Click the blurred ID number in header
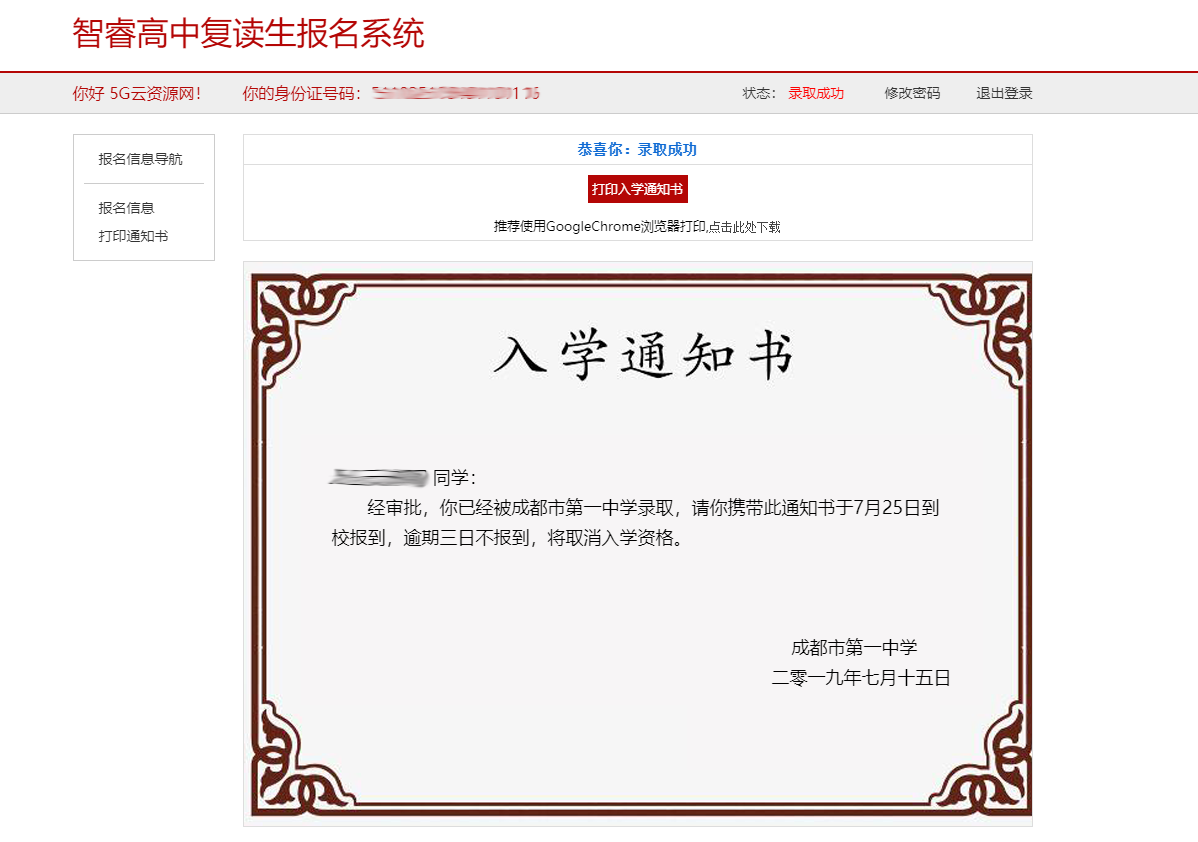The height and width of the screenshot is (842, 1198). [x=455, y=94]
